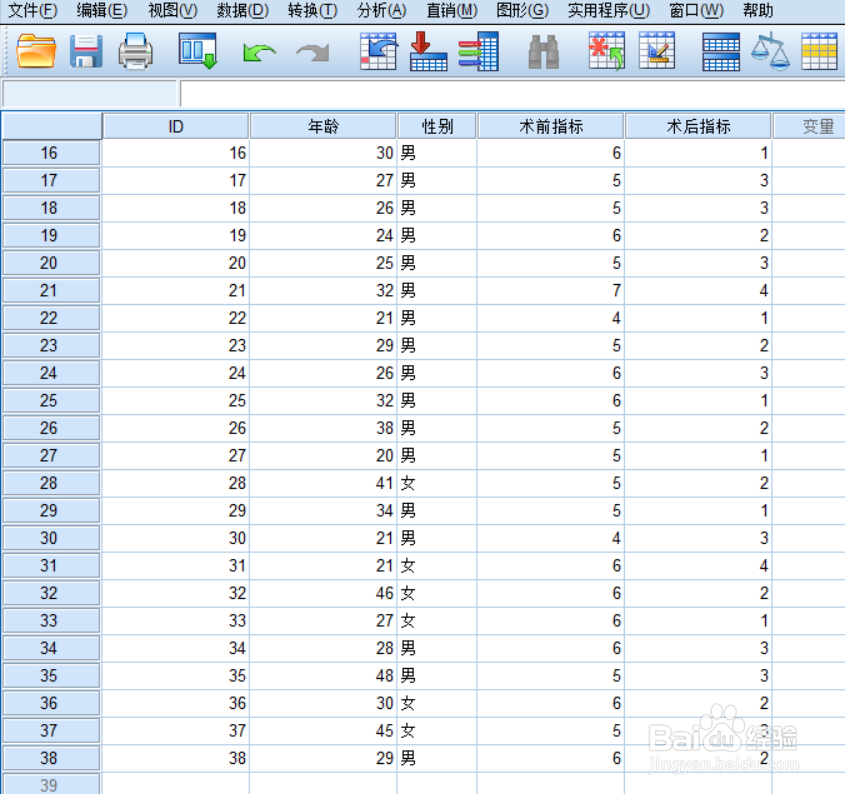Screen dimensions: 845x794
Task: Click 女 gender cell in row 31
Action: [x=437, y=565]
